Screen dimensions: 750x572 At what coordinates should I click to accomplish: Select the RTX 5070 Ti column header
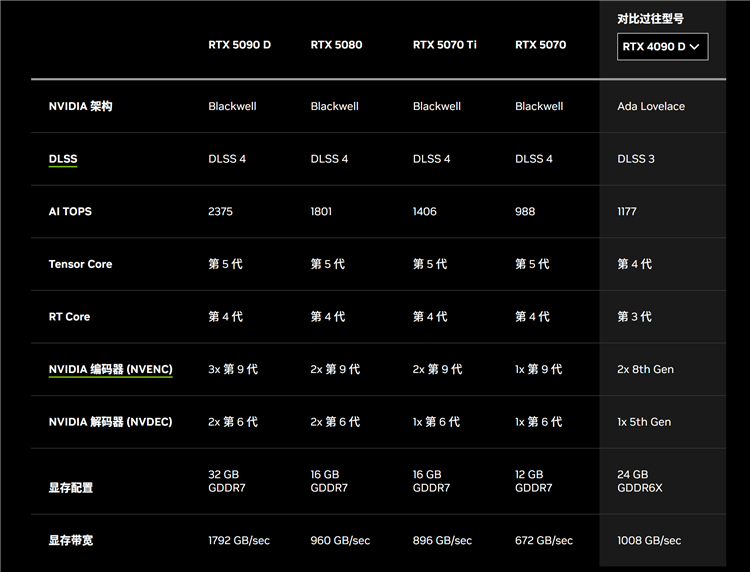point(445,45)
